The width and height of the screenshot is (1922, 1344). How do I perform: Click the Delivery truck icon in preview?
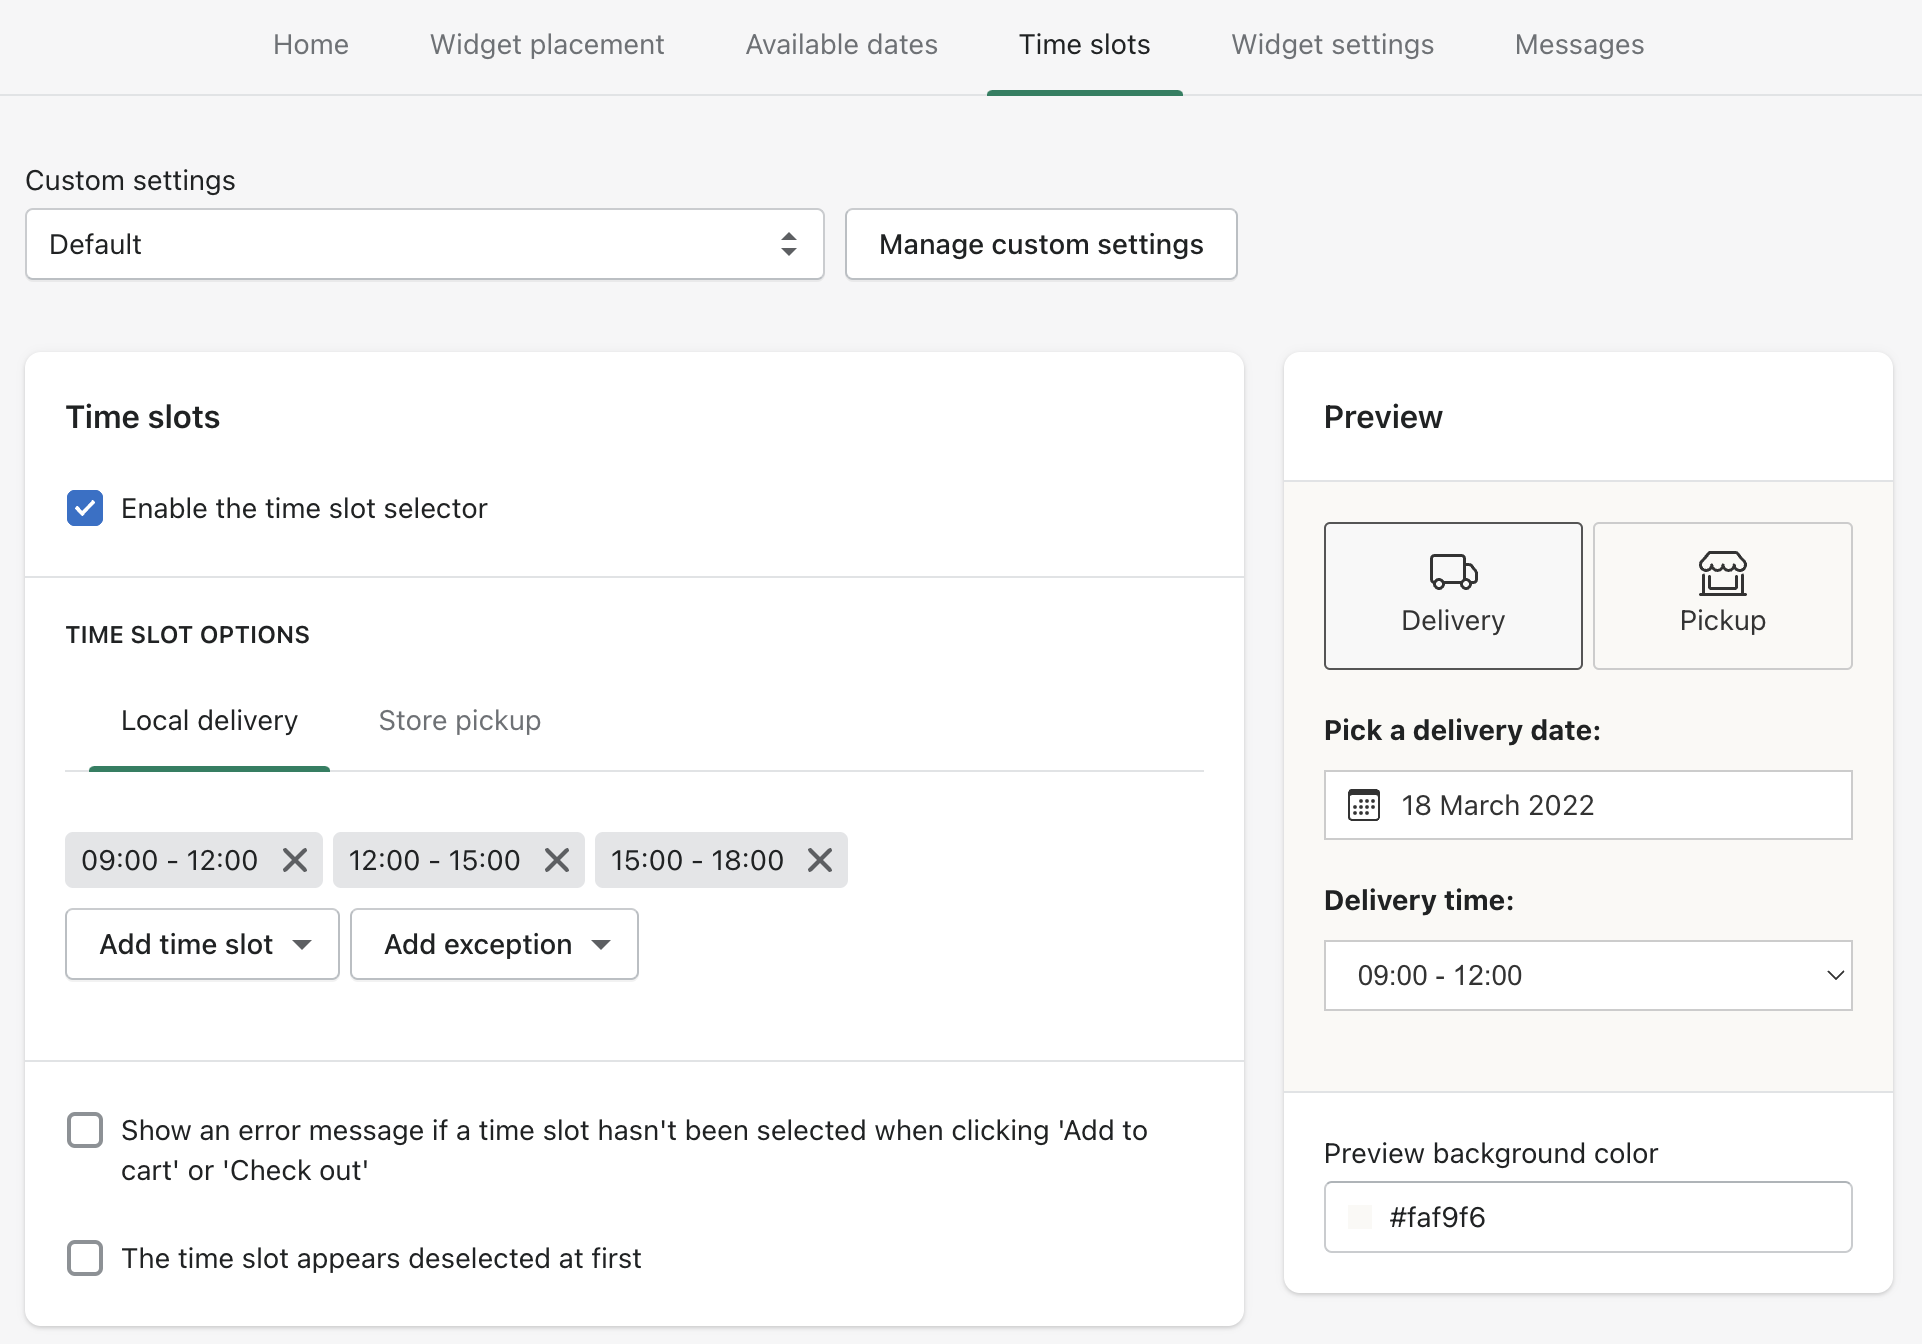coord(1453,572)
